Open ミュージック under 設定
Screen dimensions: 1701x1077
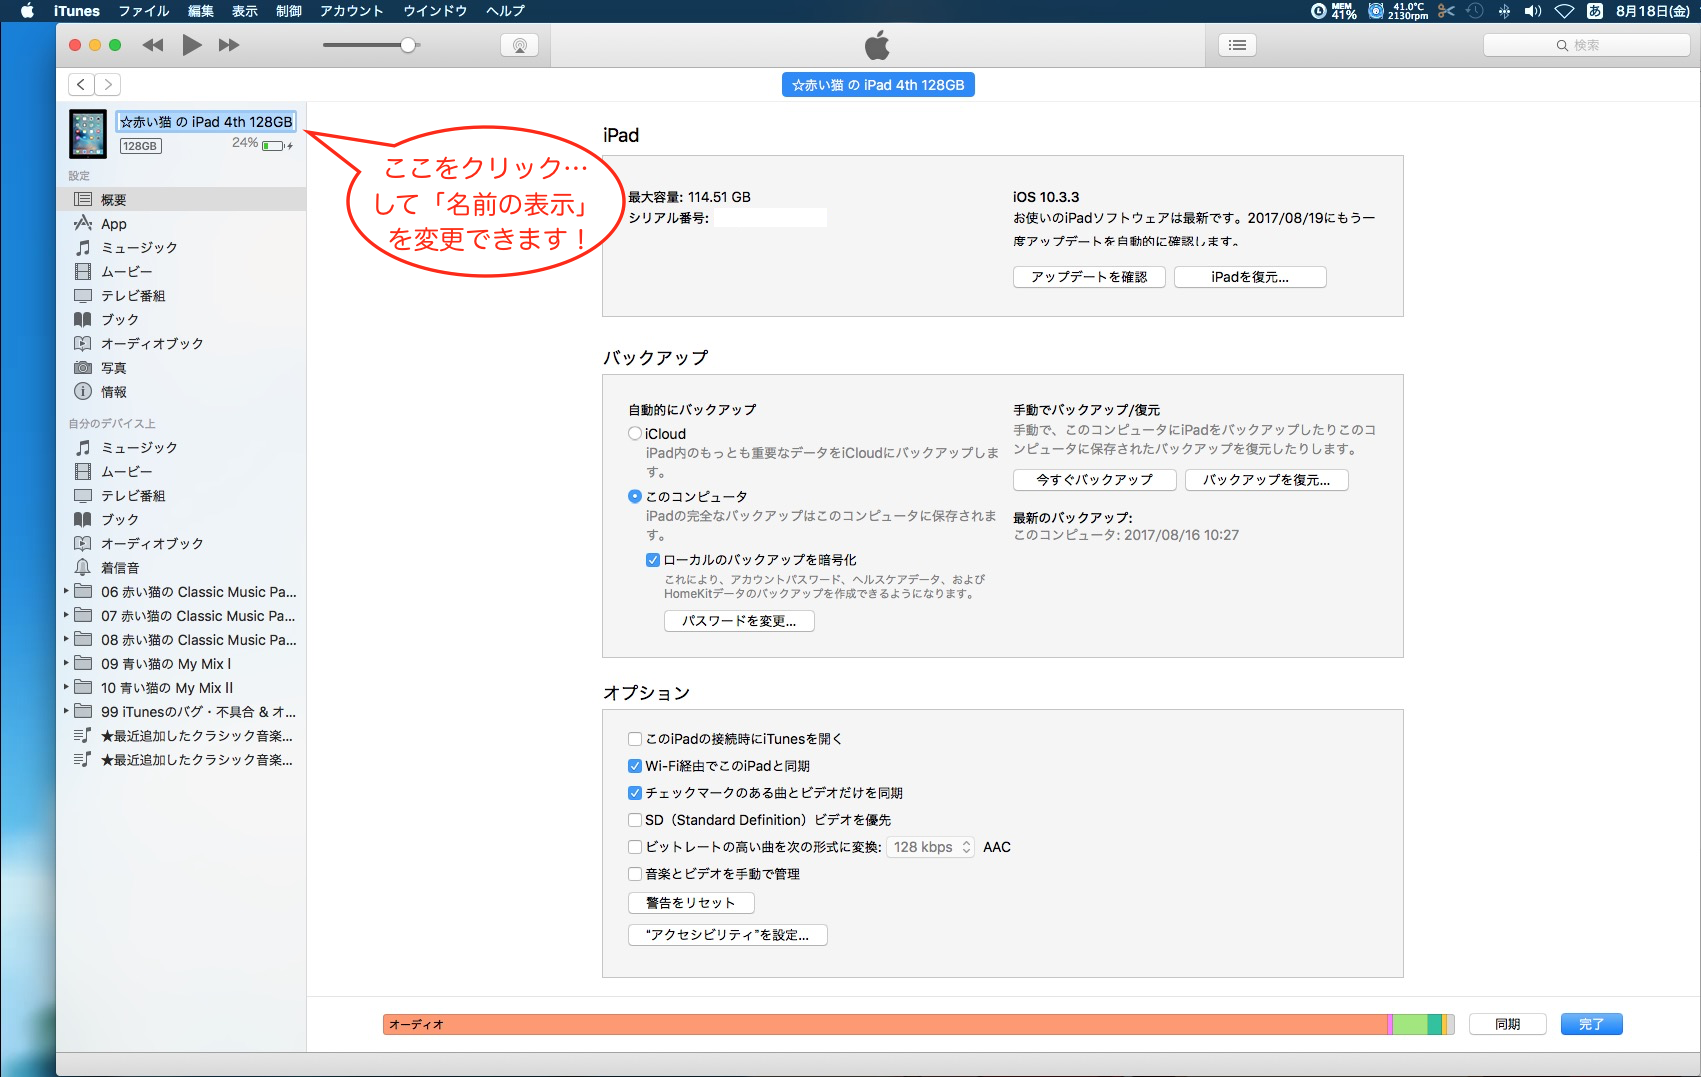coord(181,247)
